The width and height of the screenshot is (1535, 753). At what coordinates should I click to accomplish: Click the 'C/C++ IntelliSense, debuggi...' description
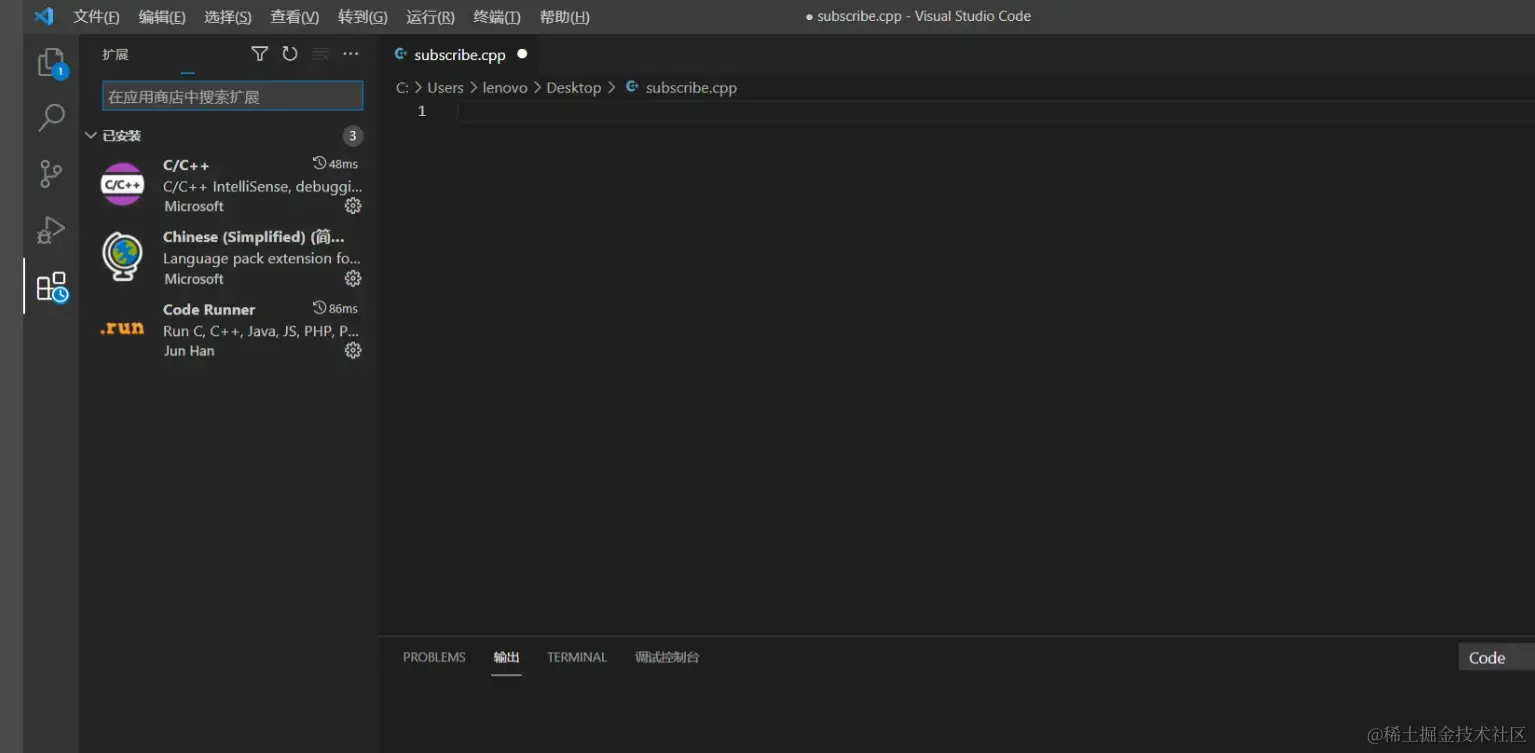click(263, 186)
